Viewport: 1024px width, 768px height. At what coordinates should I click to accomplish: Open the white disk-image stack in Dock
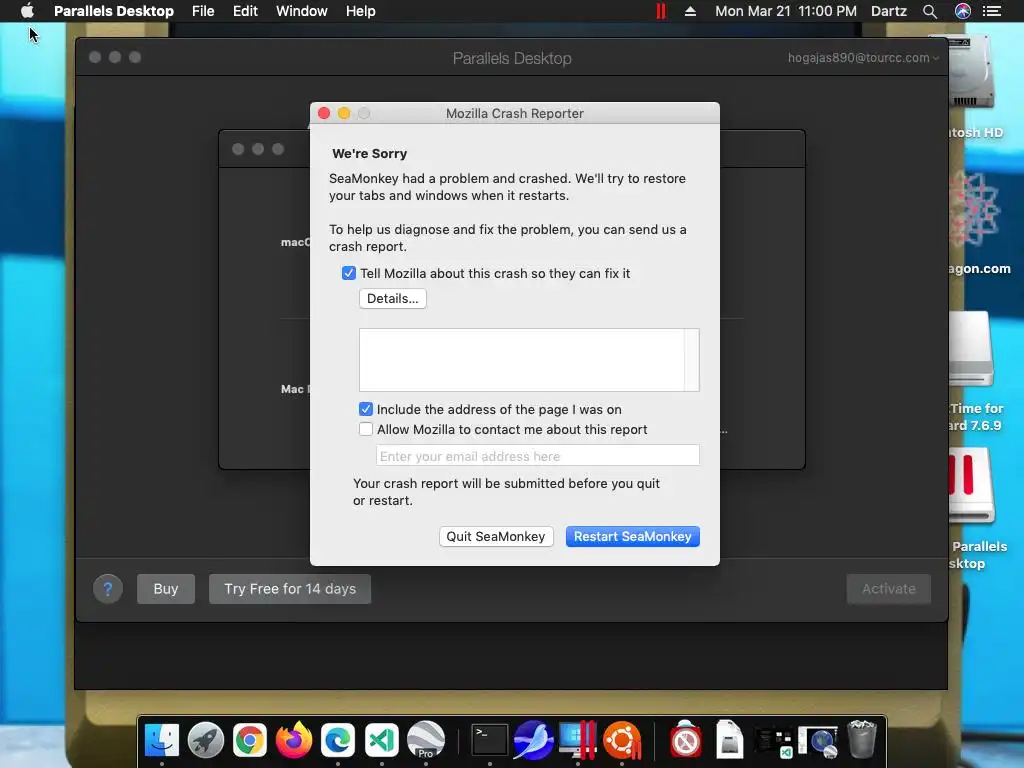(729, 740)
